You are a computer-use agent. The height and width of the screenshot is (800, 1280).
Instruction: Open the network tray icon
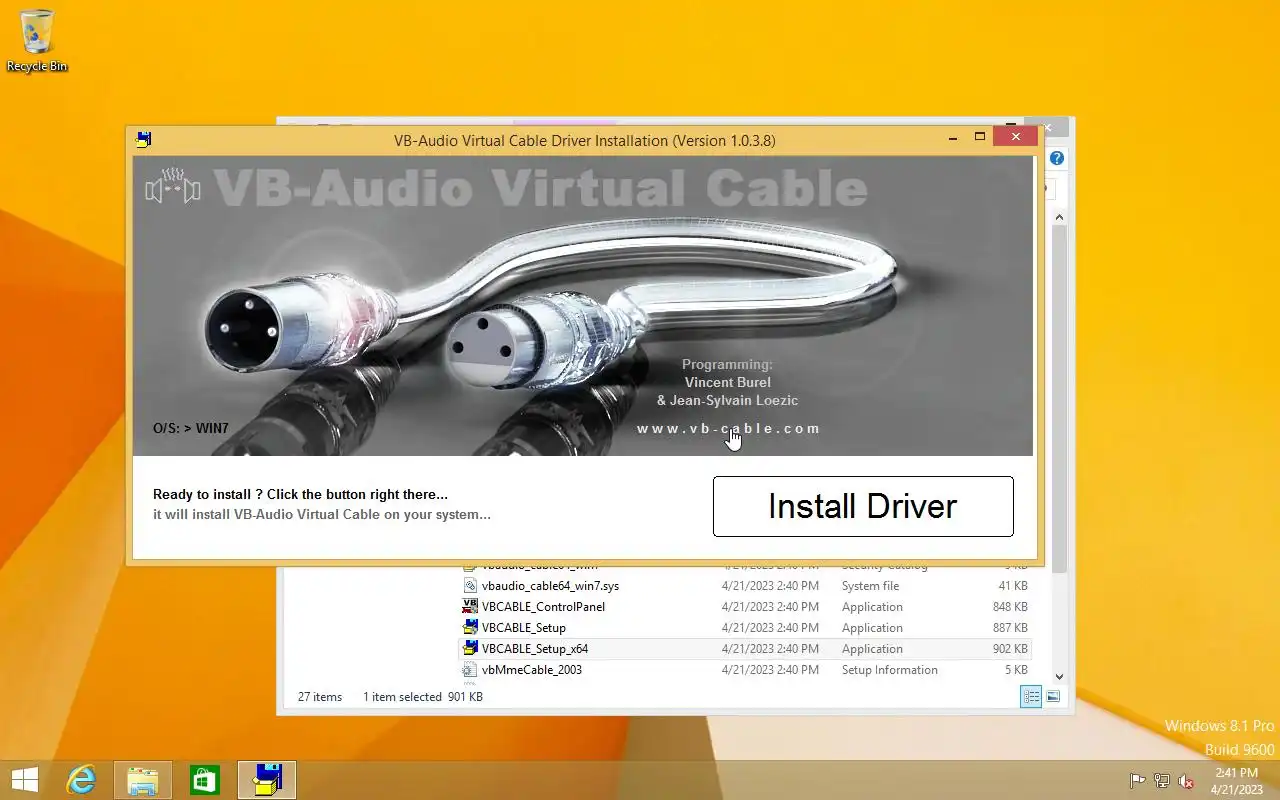pos(1162,781)
